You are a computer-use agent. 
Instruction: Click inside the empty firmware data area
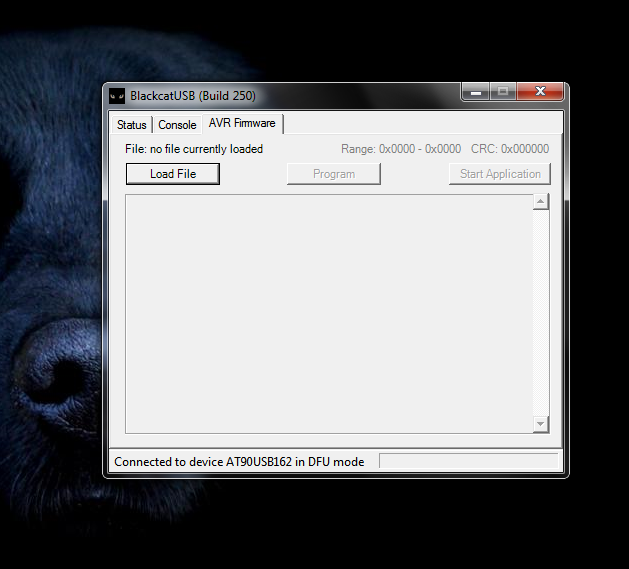click(328, 313)
